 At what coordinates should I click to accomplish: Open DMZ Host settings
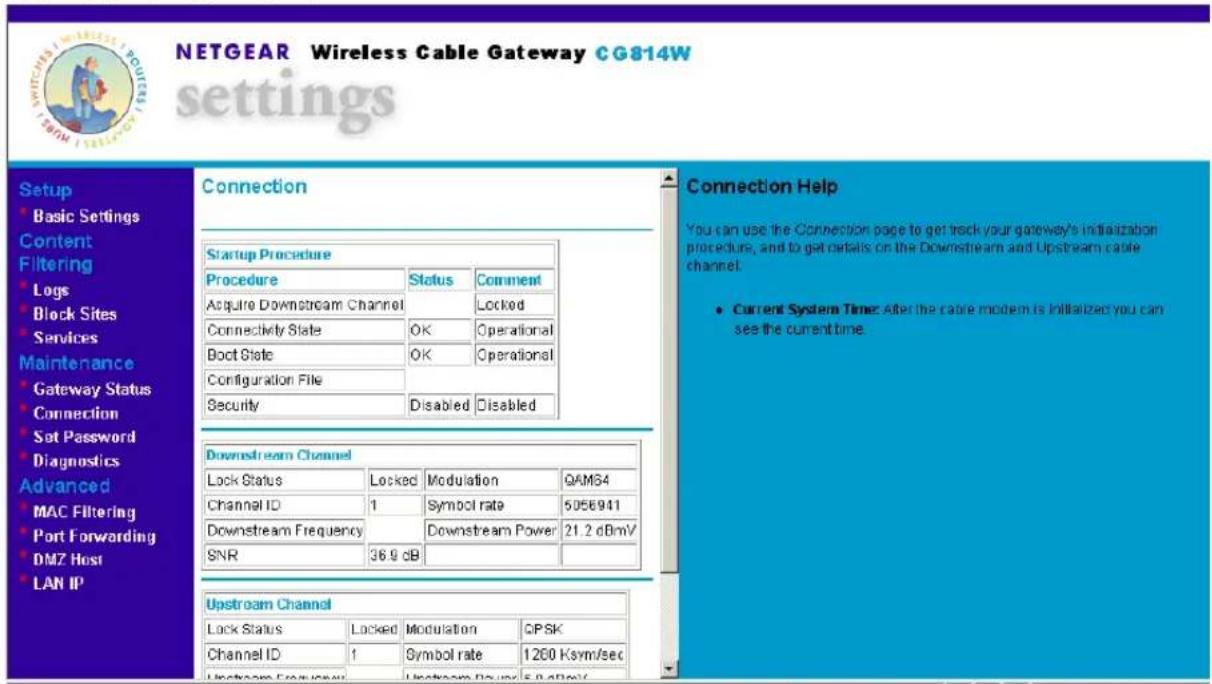click(67, 560)
